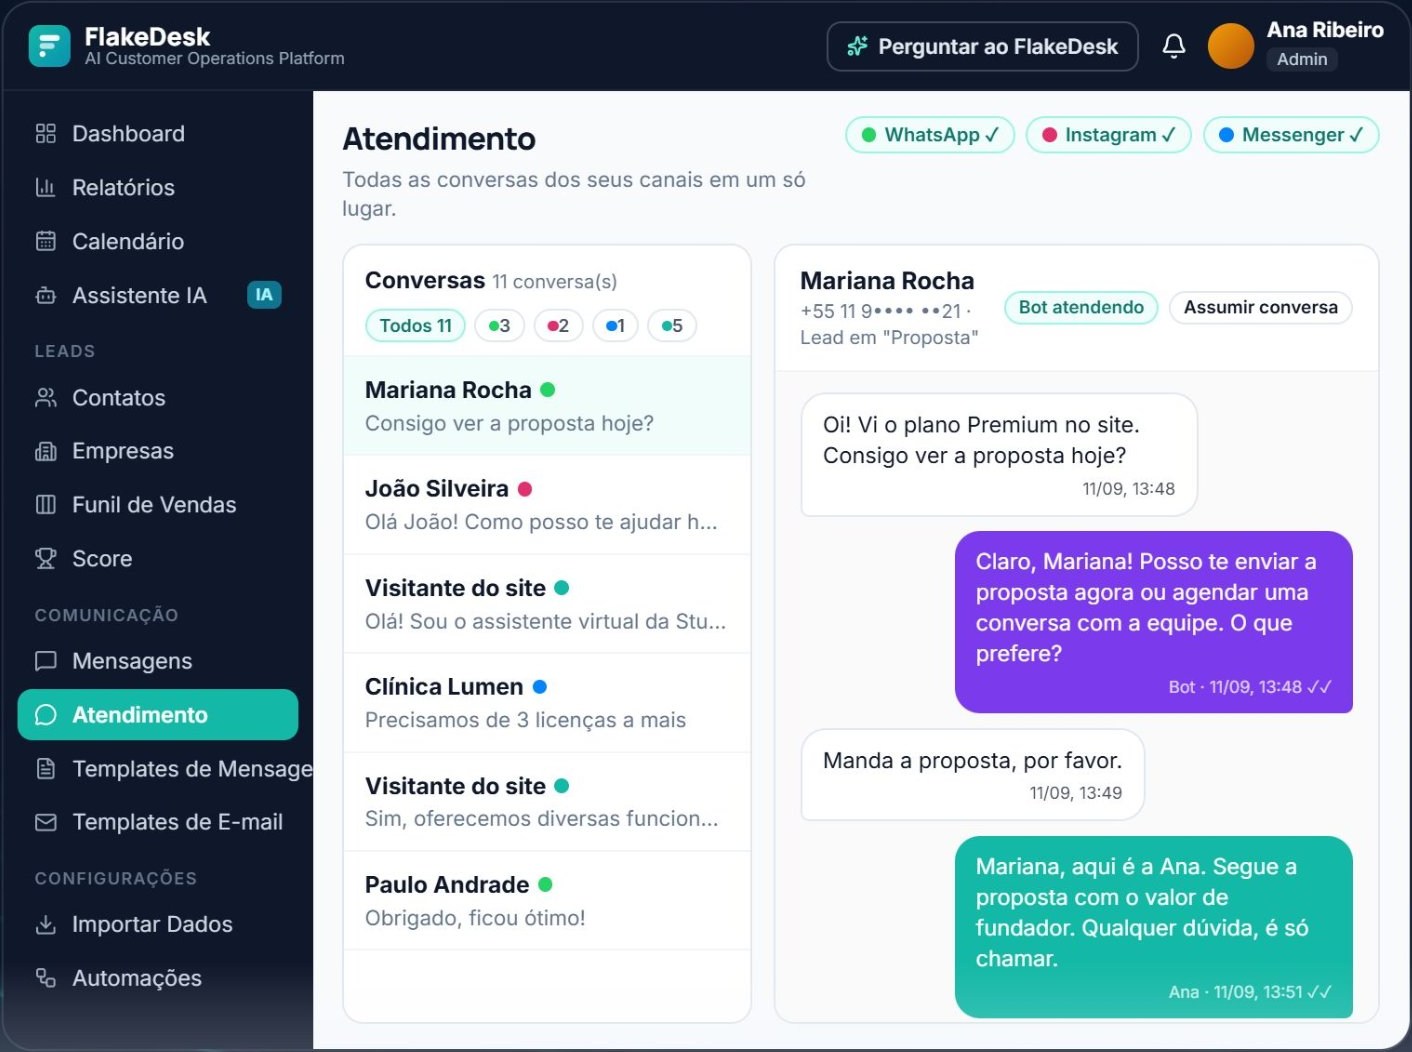The height and width of the screenshot is (1052, 1412).
Task: Open the Paulo Andrade conversation
Action: pyautogui.click(x=547, y=901)
